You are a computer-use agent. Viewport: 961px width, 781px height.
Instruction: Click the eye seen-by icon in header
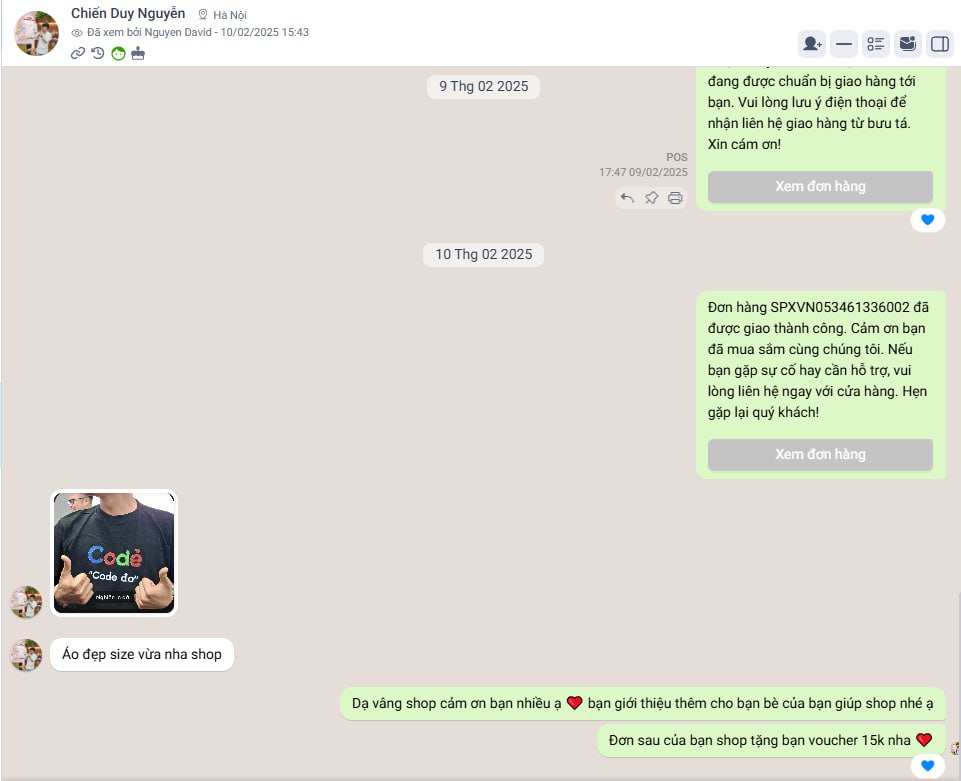click(77, 32)
